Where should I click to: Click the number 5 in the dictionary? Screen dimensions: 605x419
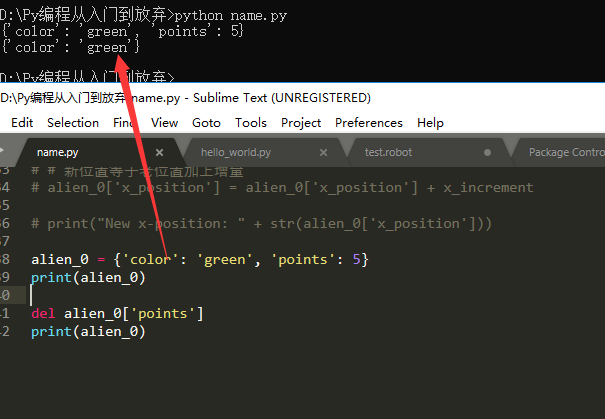(356, 259)
